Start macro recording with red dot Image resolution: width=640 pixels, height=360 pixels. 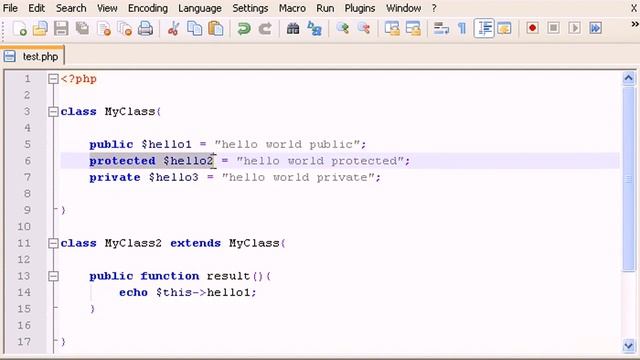(532, 28)
